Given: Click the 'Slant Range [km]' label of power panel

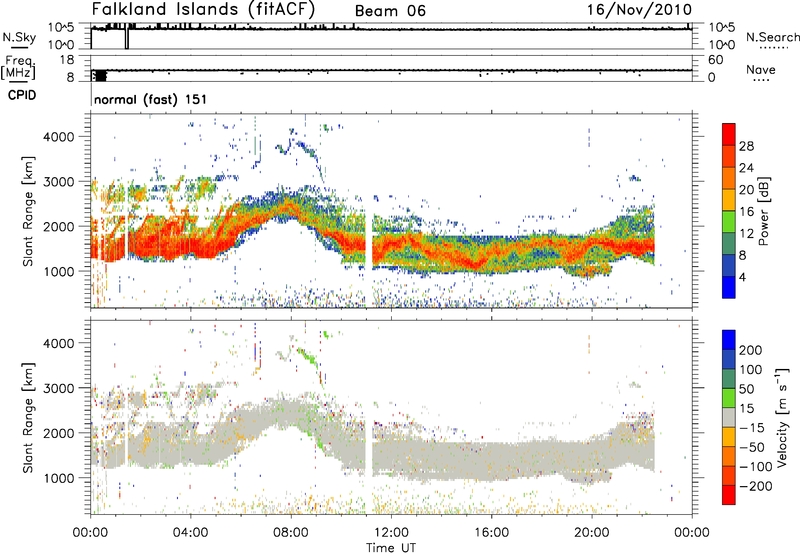Looking at the screenshot, I should click(28, 211).
